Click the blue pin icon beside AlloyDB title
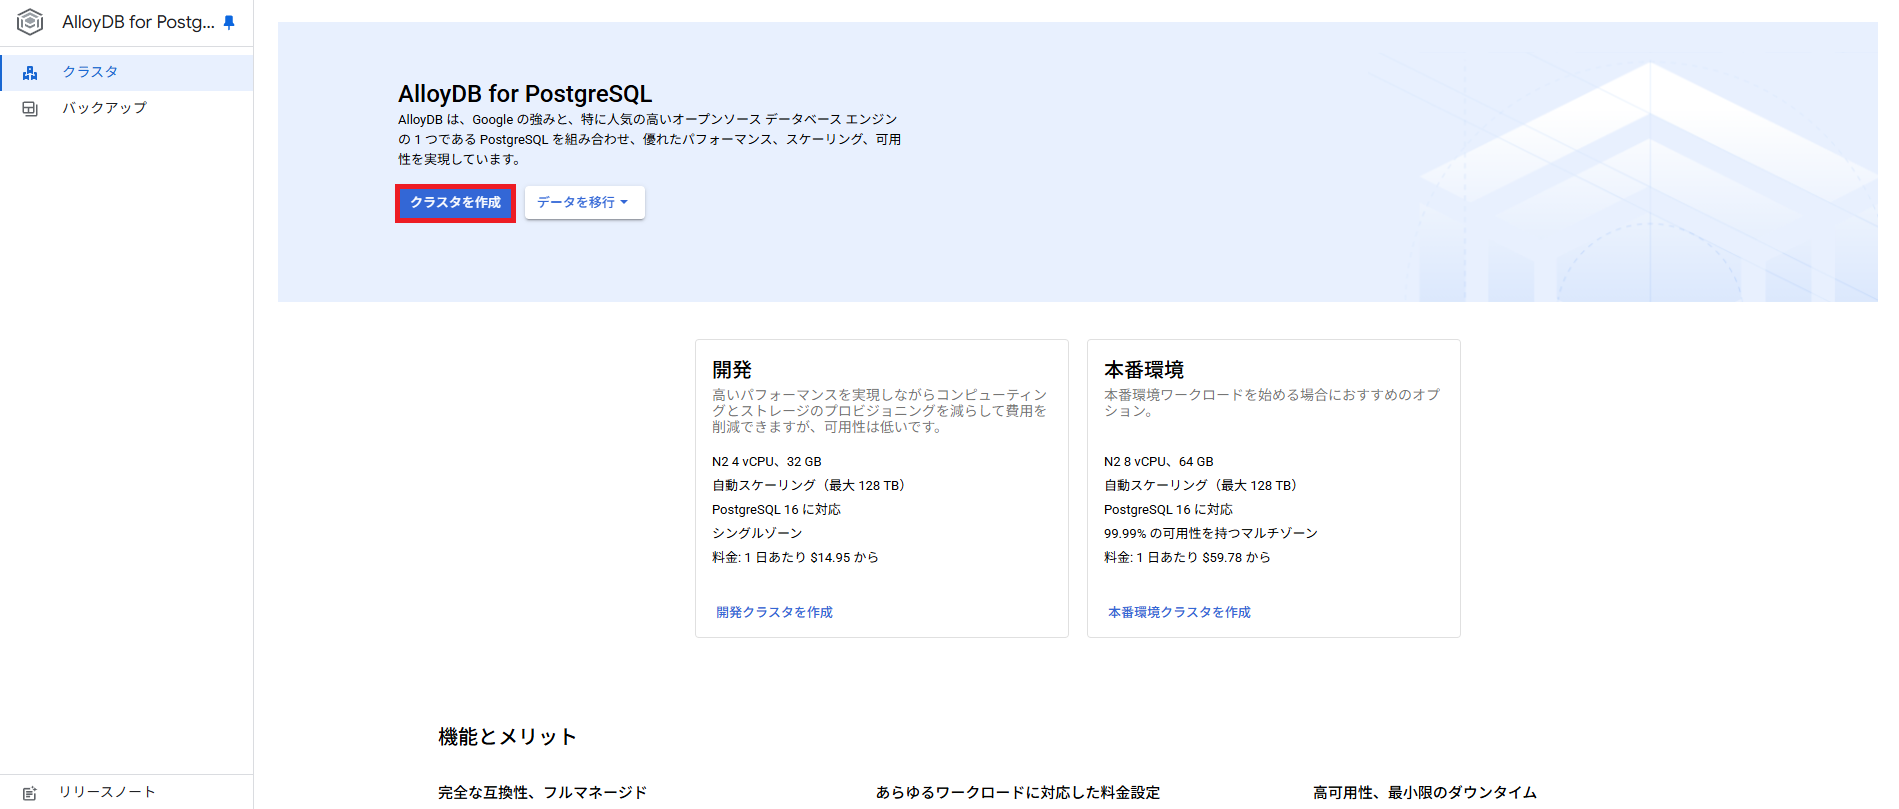 pyautogui.click(x=229, y=22)
